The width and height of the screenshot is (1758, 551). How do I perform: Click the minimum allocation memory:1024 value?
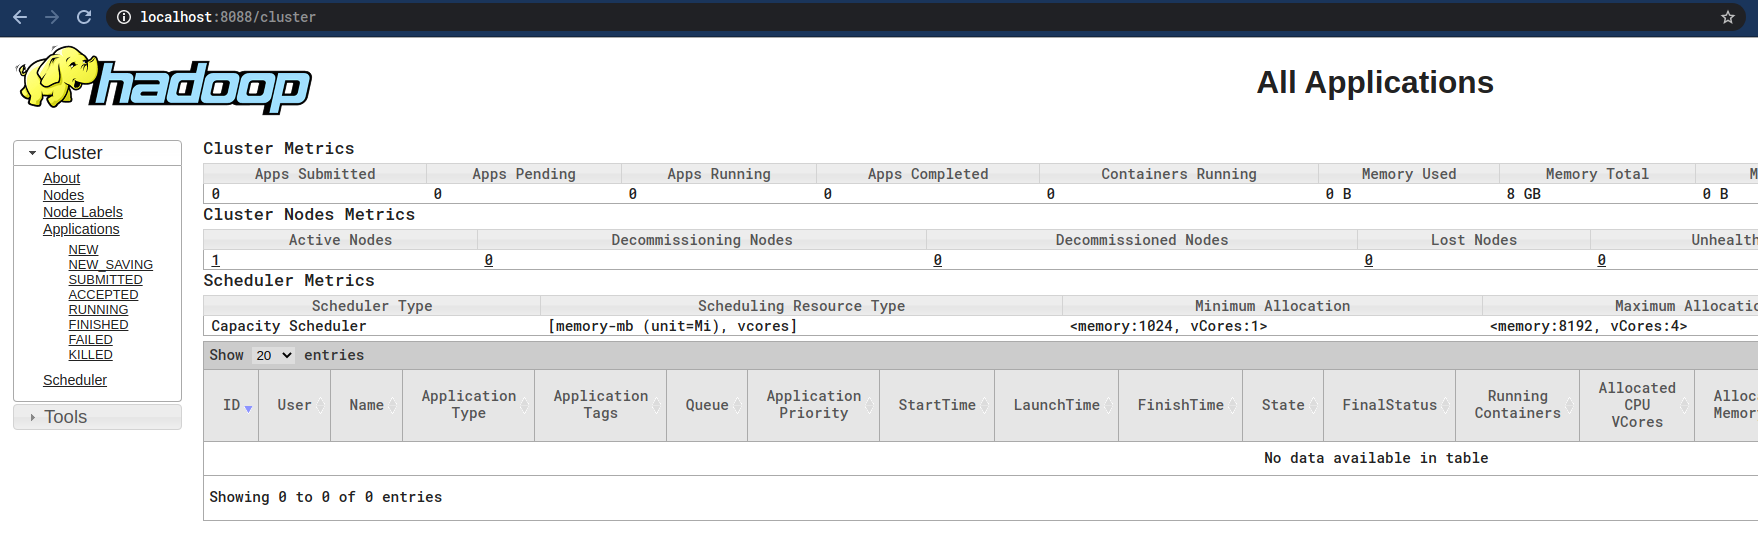pyautogui.click(x=1168, y=326)
